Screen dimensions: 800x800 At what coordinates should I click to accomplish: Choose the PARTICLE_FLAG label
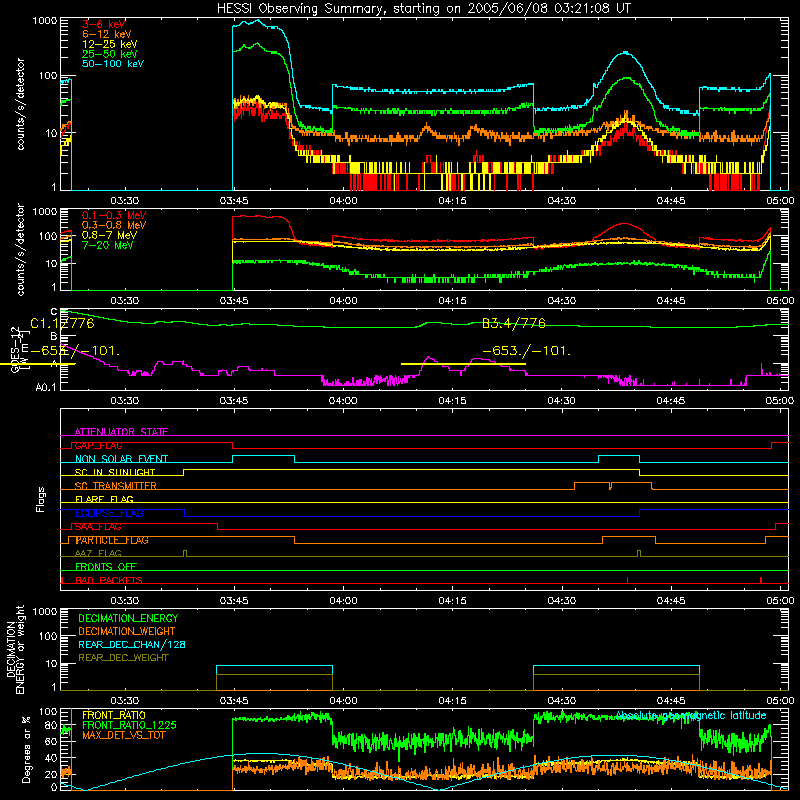(112, 540)
